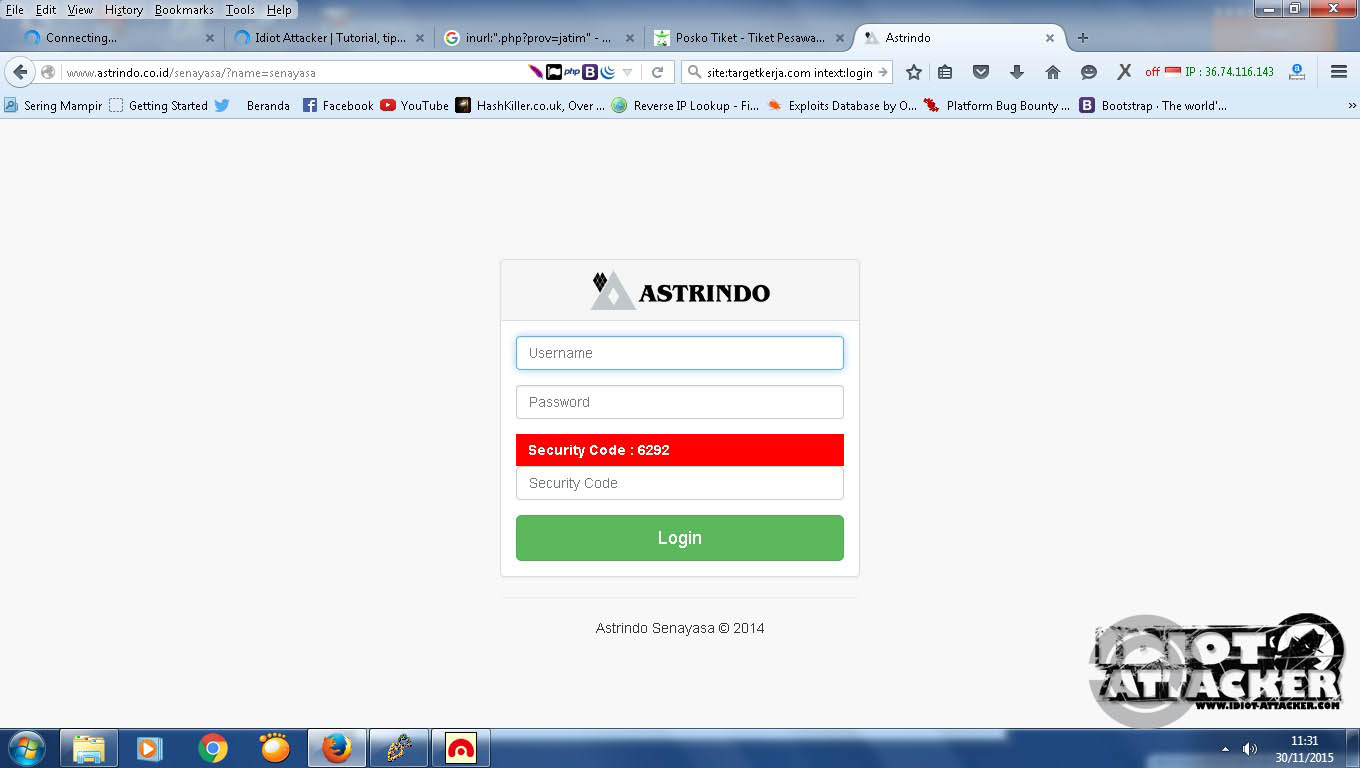Viewport: 1360px width, 768px height.
Task: Open the Edit menu
Action: (46, 10)
